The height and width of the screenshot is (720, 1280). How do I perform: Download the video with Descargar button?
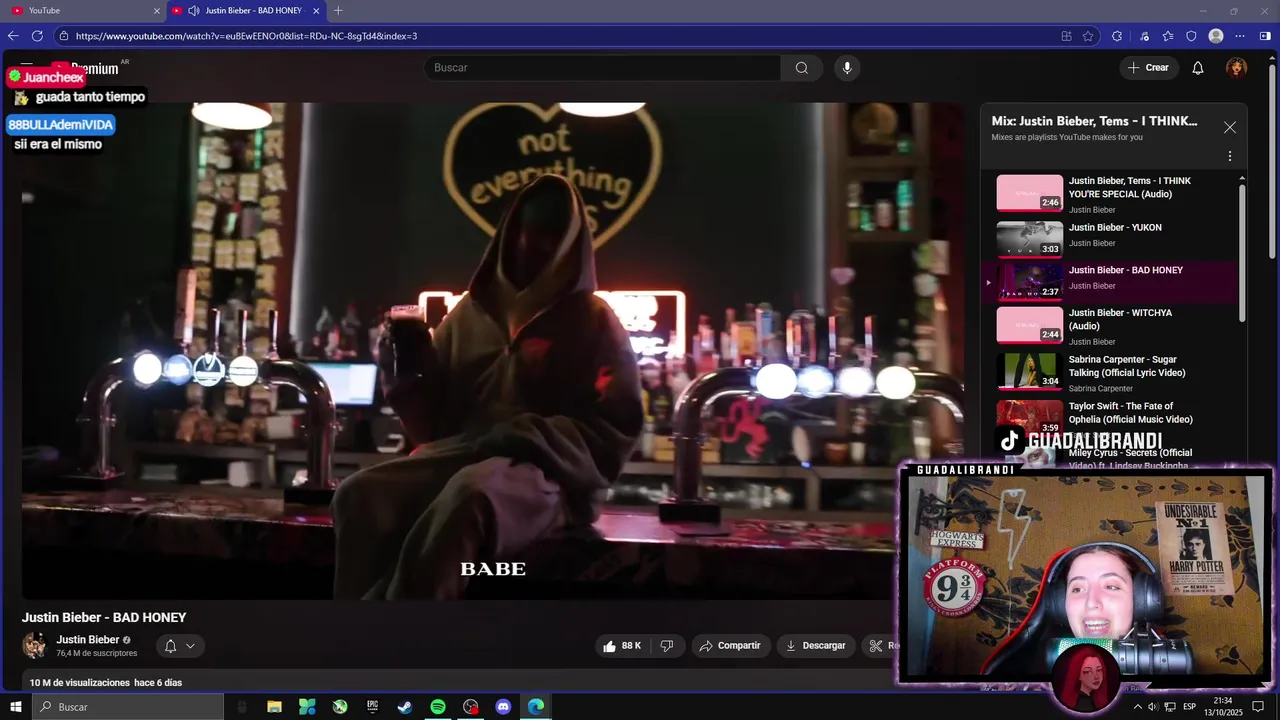pyautogui.click(x=816, y=646)
